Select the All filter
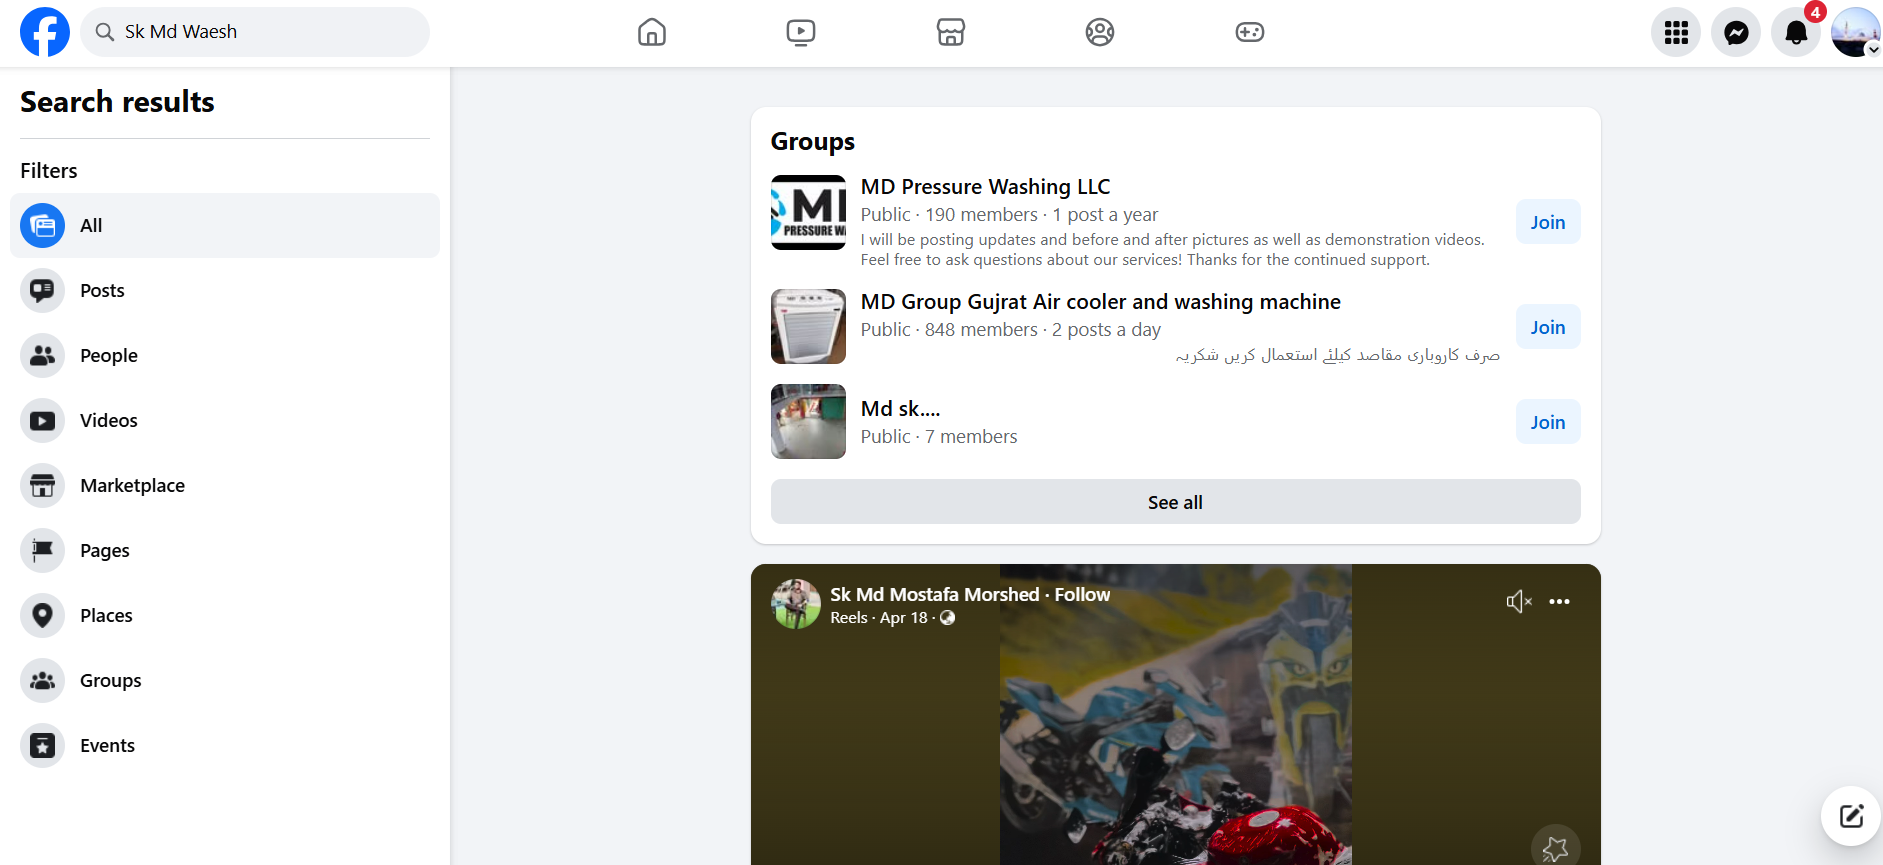Screen dimensions: 1883x865 [x=225, y=225]
